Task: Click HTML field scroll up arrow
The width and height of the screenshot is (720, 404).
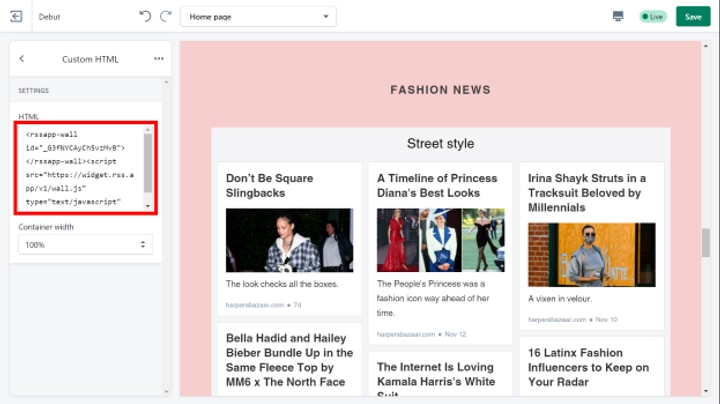Action: coord(148,130)
